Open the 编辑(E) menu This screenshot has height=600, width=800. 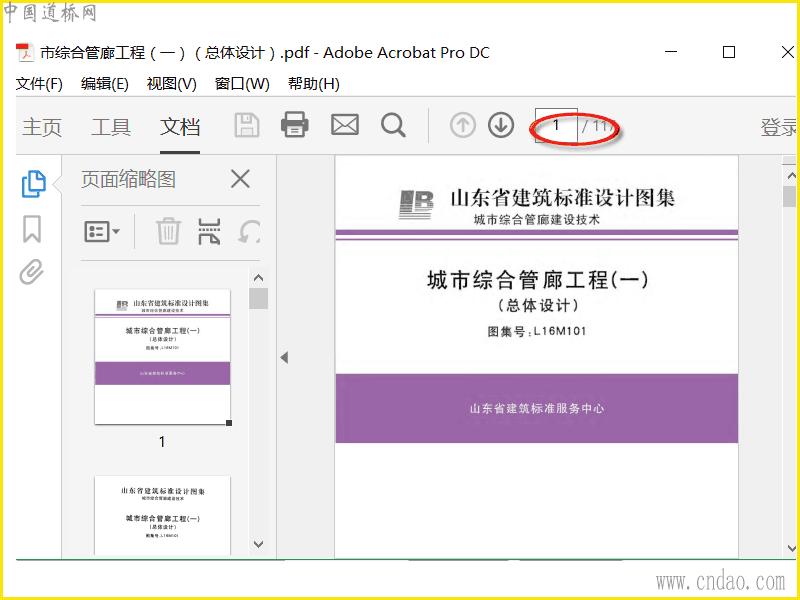point(105,84)
